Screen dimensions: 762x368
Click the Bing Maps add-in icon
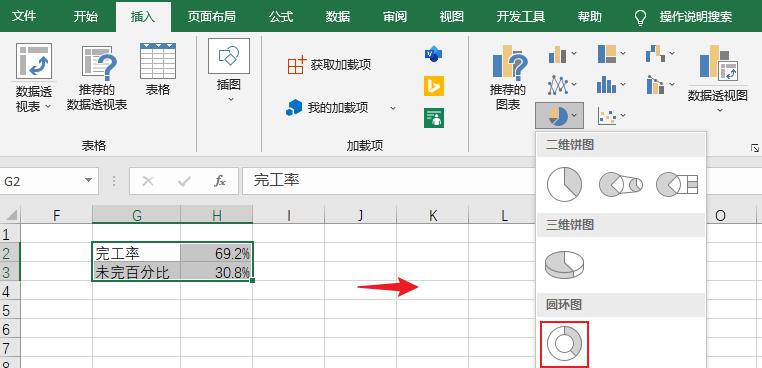(433, 86)
